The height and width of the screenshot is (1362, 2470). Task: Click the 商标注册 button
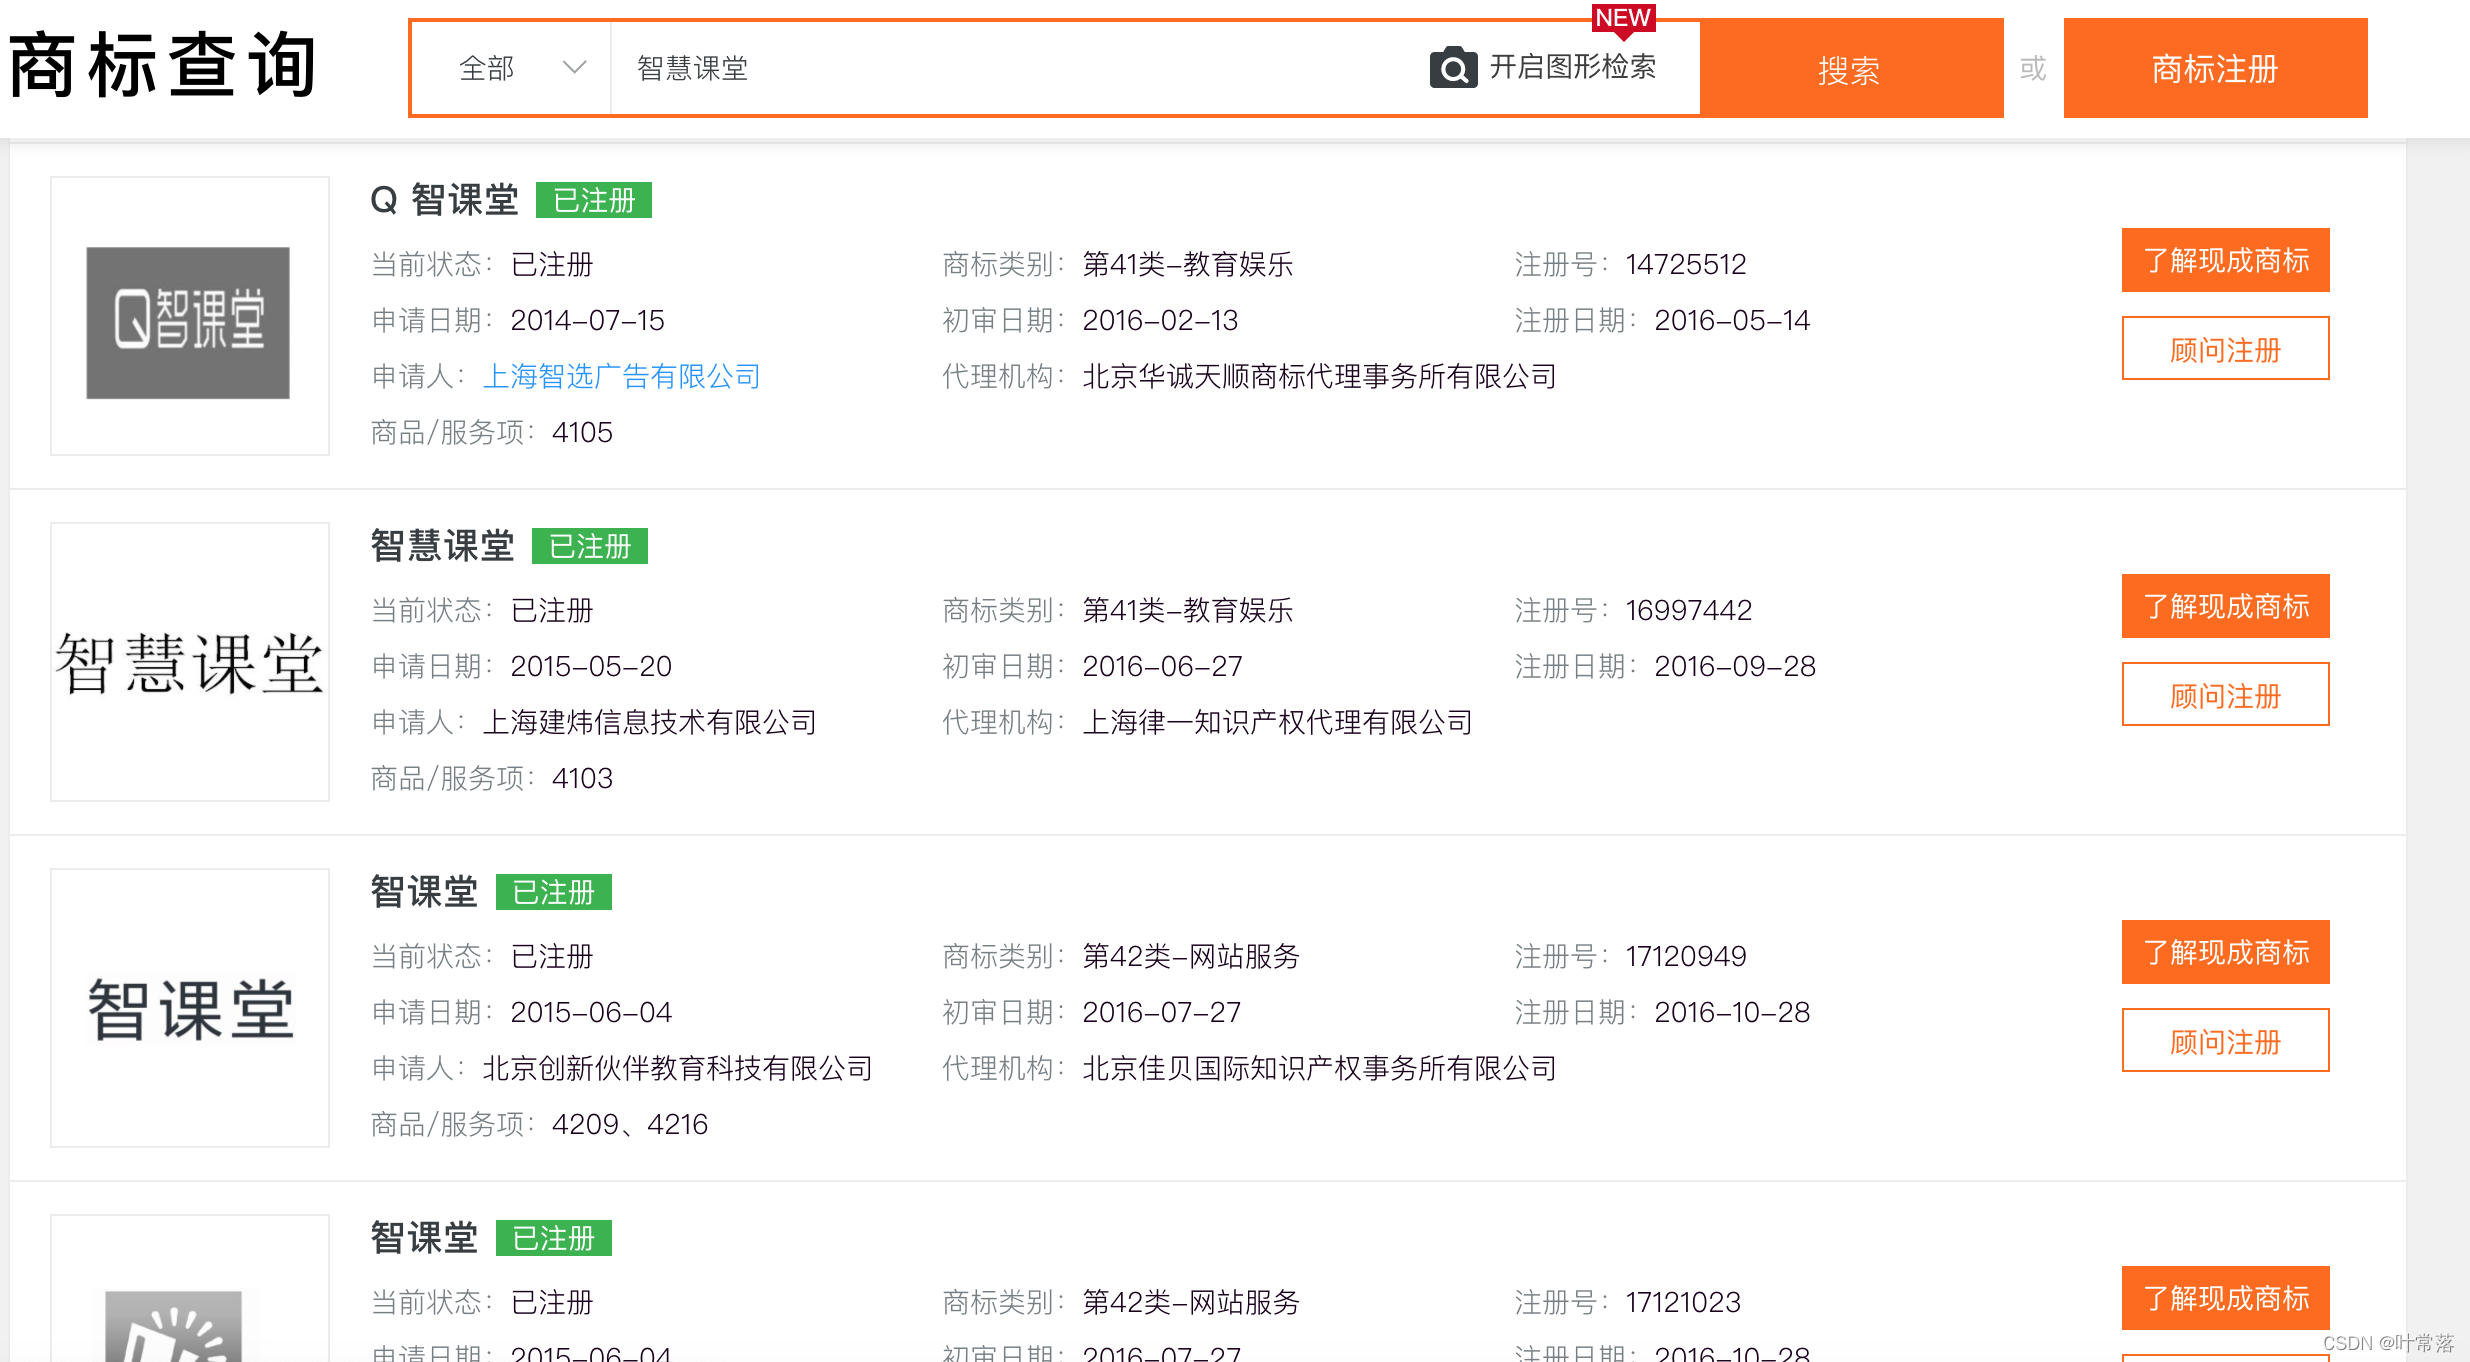click(x=2215, y=68)
